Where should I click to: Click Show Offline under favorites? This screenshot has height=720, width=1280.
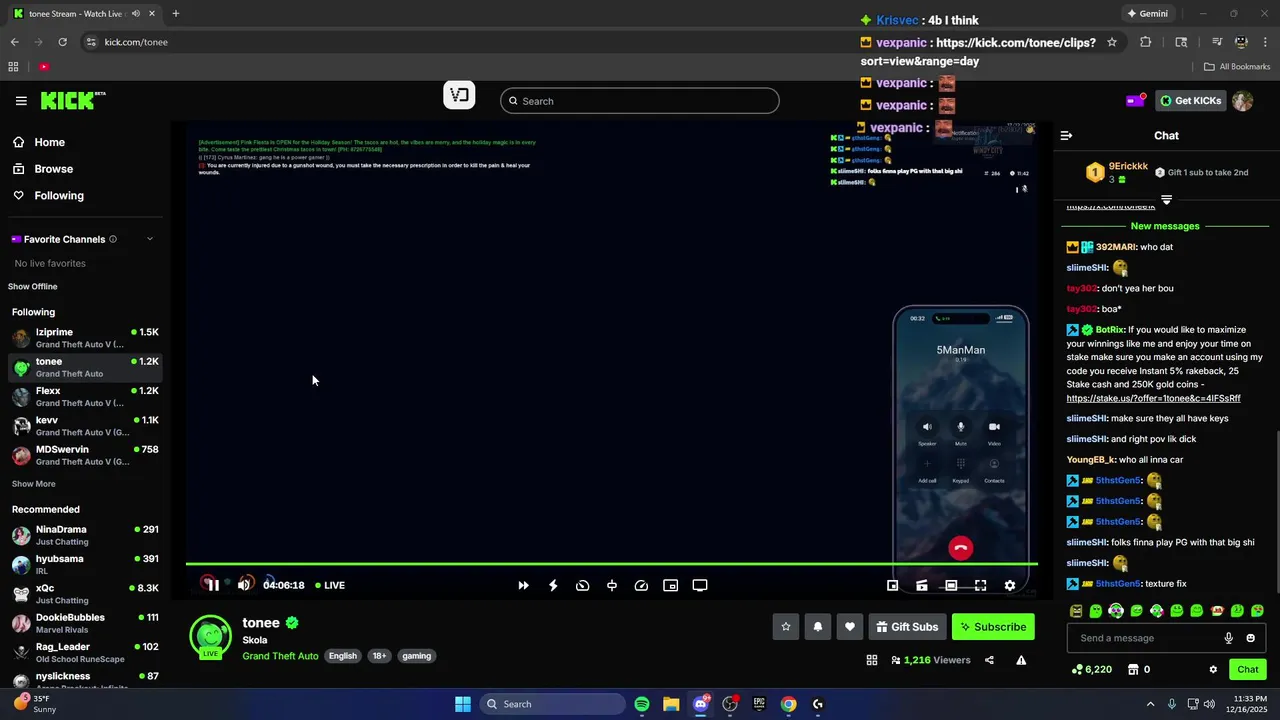click(33, 287)
